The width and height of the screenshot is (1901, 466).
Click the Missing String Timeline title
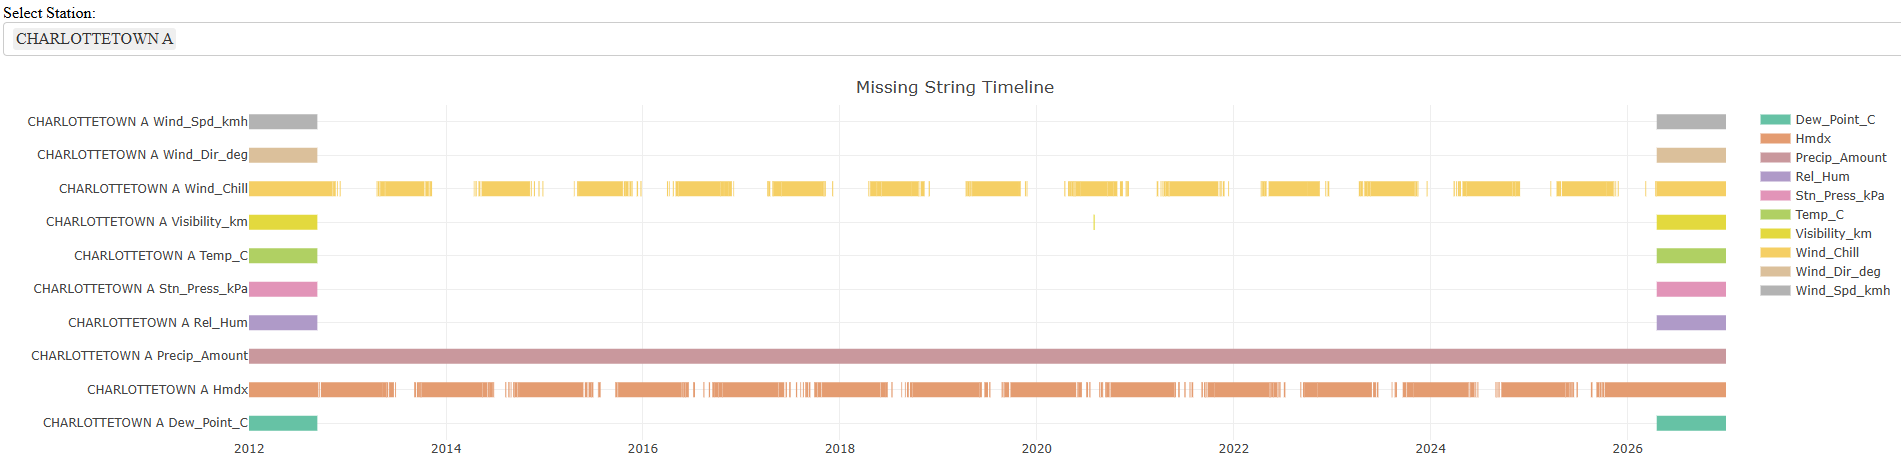(x=954, y=88)
